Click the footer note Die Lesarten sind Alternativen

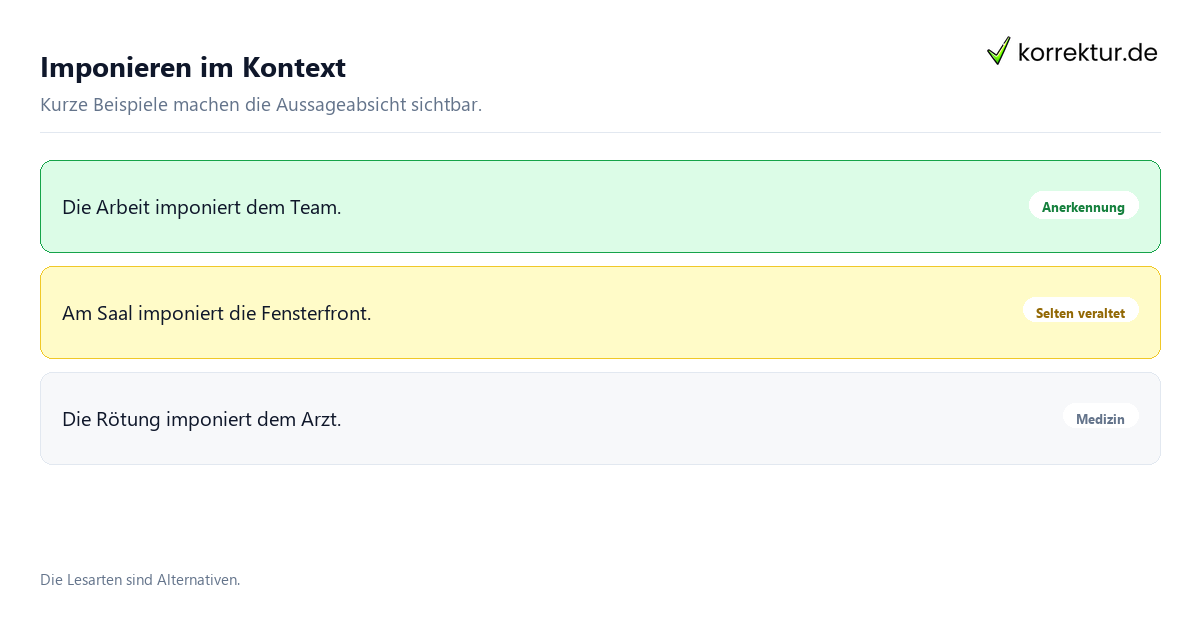click(140, 580)
